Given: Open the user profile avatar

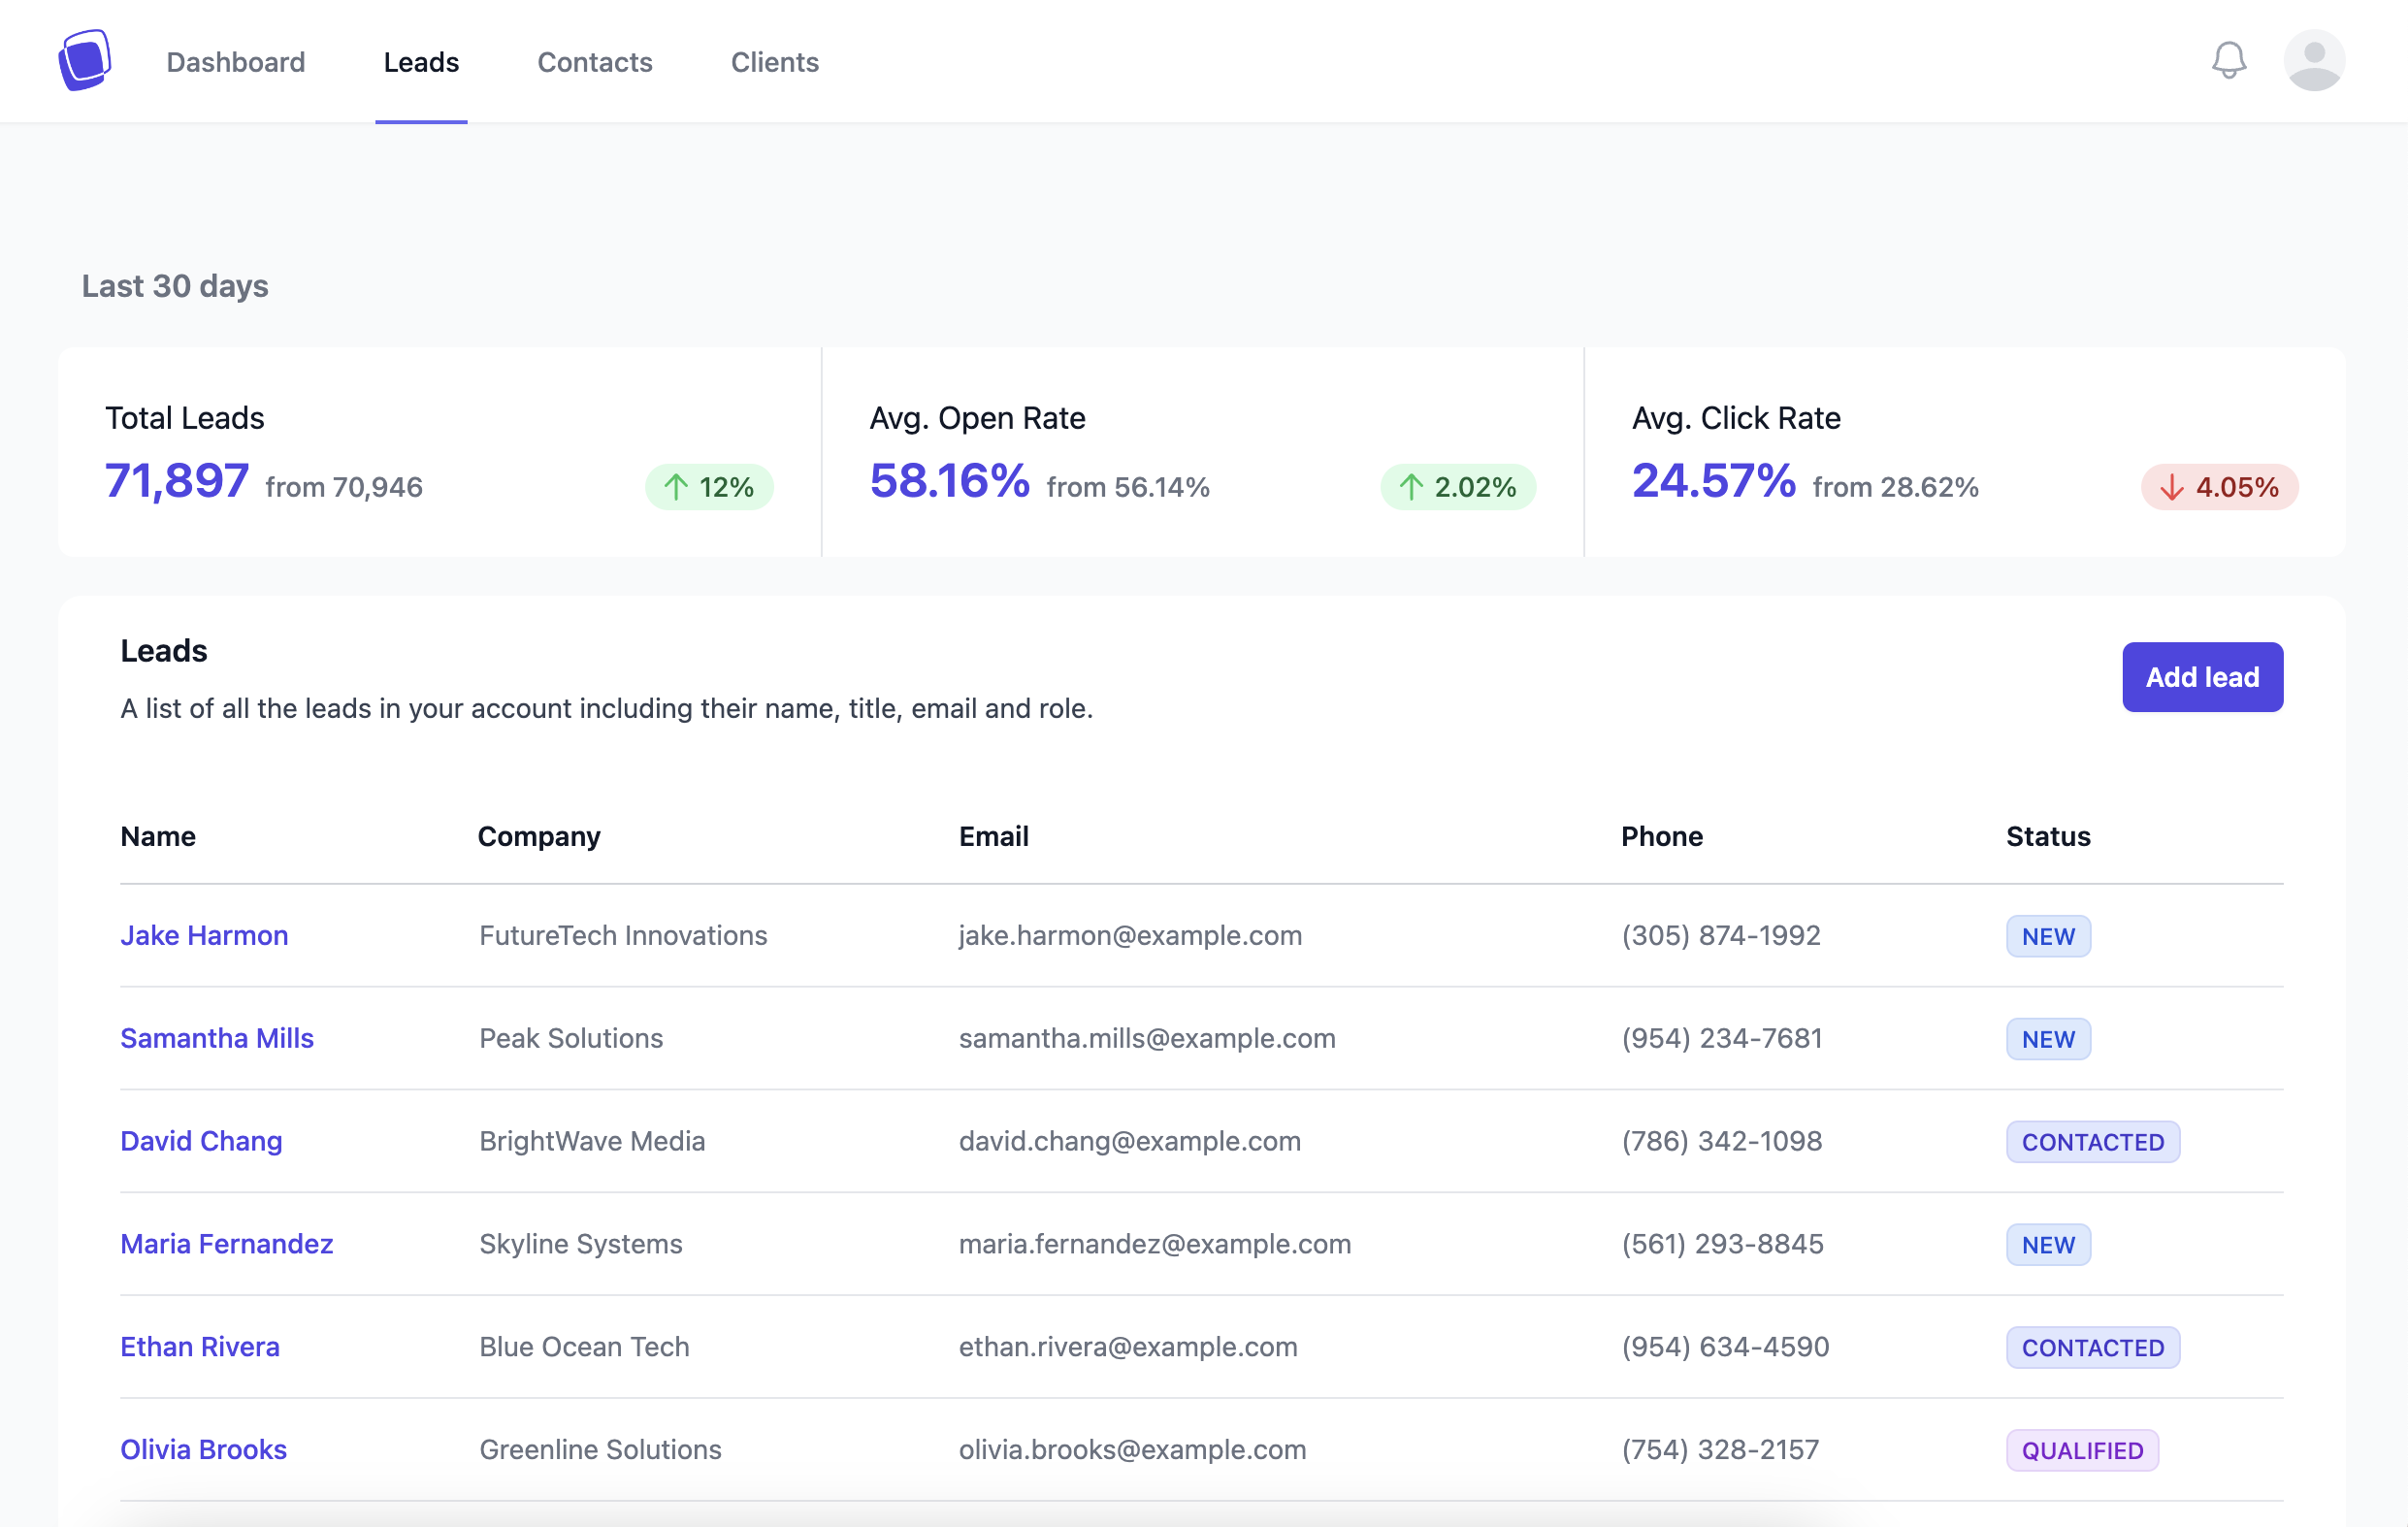Looking at the screenshot, I should coord(2314,60).
